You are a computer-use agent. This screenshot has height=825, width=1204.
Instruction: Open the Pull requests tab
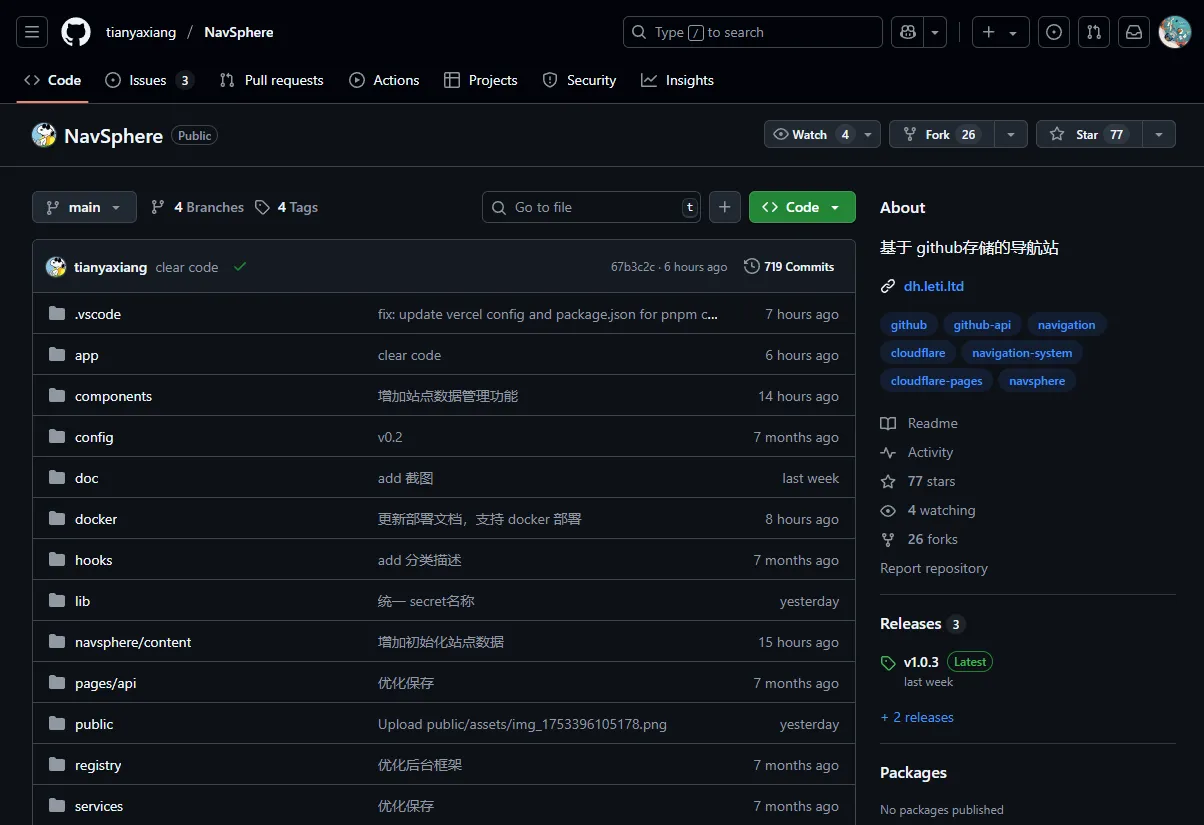click(271, 80)
